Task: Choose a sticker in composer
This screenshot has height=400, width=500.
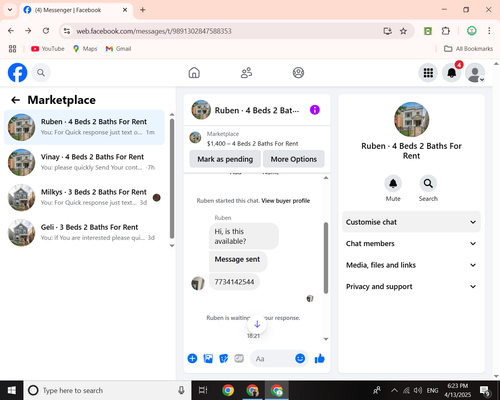Action: click(224, 358)
